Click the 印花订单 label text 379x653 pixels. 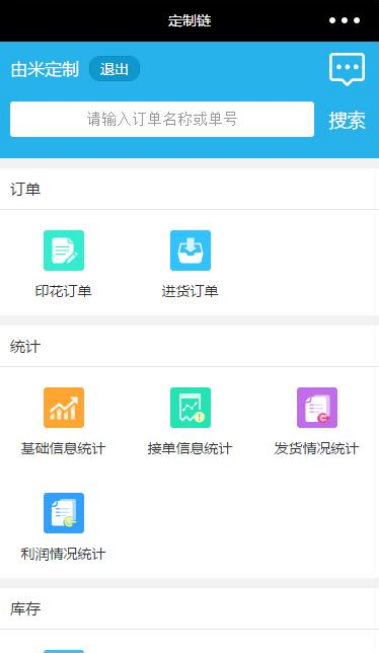(x=63, y=291)
